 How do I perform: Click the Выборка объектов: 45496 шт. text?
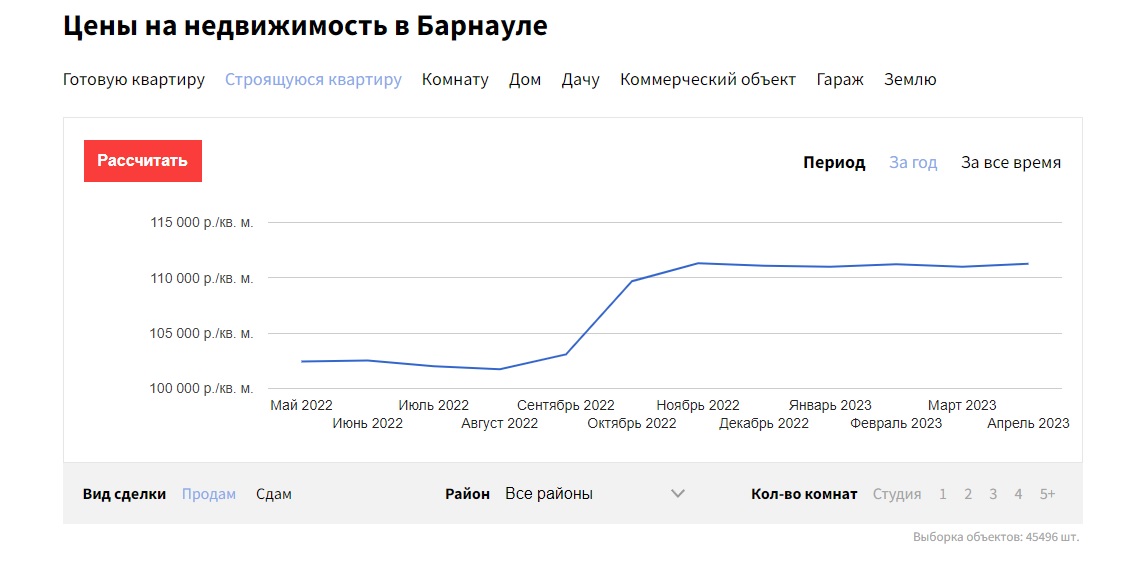(x=995, y=537)
